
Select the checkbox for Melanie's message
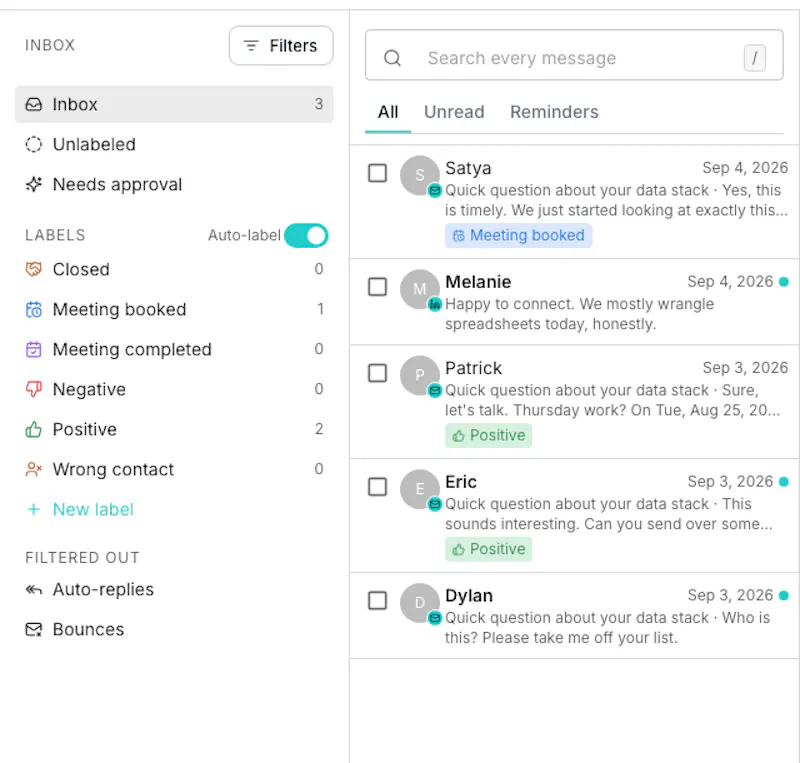pyautogui.click(x=378, y=287)
